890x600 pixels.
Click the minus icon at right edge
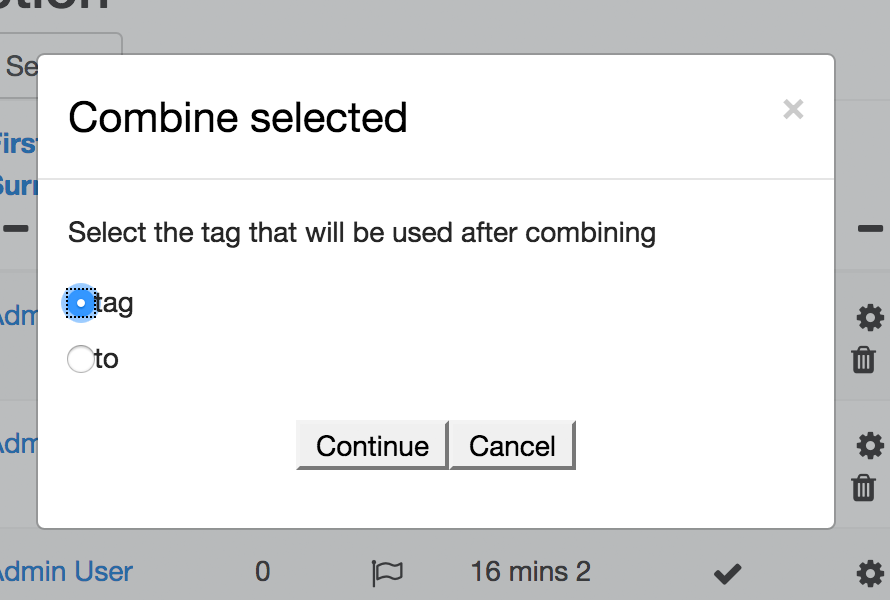point(870,229)
